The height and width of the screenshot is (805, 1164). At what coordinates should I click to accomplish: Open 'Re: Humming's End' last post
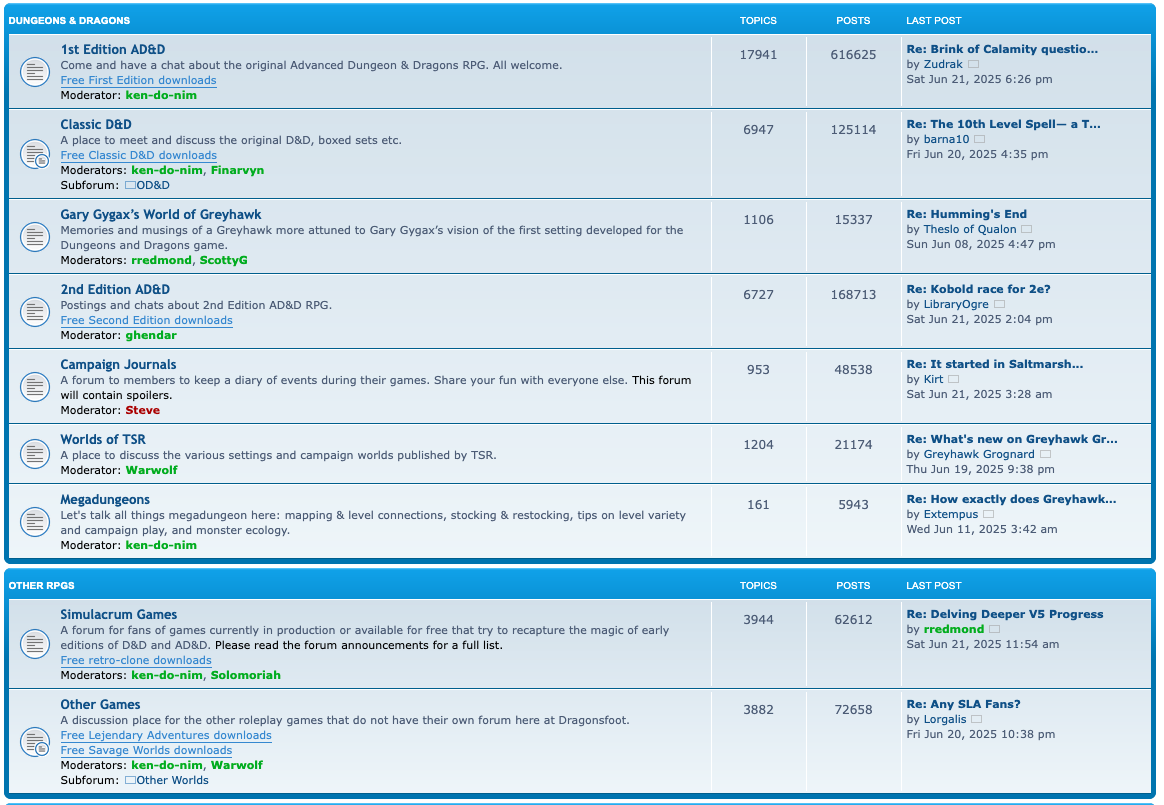pyautogui.click(x=967, y=214)
